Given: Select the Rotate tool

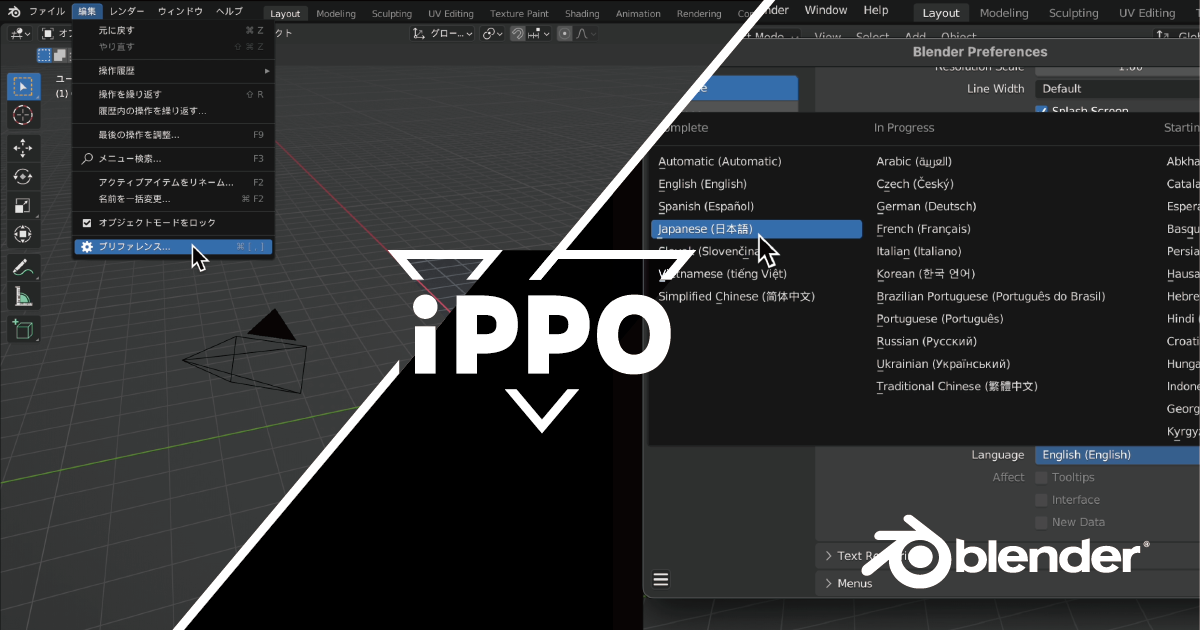Looking at the screenshot, I should pyautogui.click(x=23, y=177).
